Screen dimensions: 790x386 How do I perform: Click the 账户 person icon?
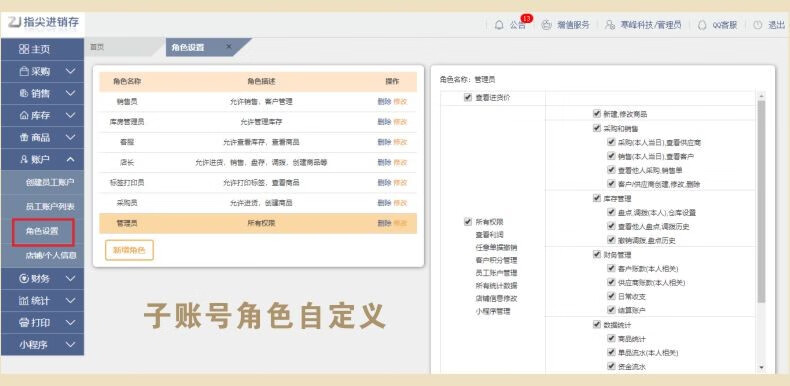pyautogui.click(x=24, y=160)
